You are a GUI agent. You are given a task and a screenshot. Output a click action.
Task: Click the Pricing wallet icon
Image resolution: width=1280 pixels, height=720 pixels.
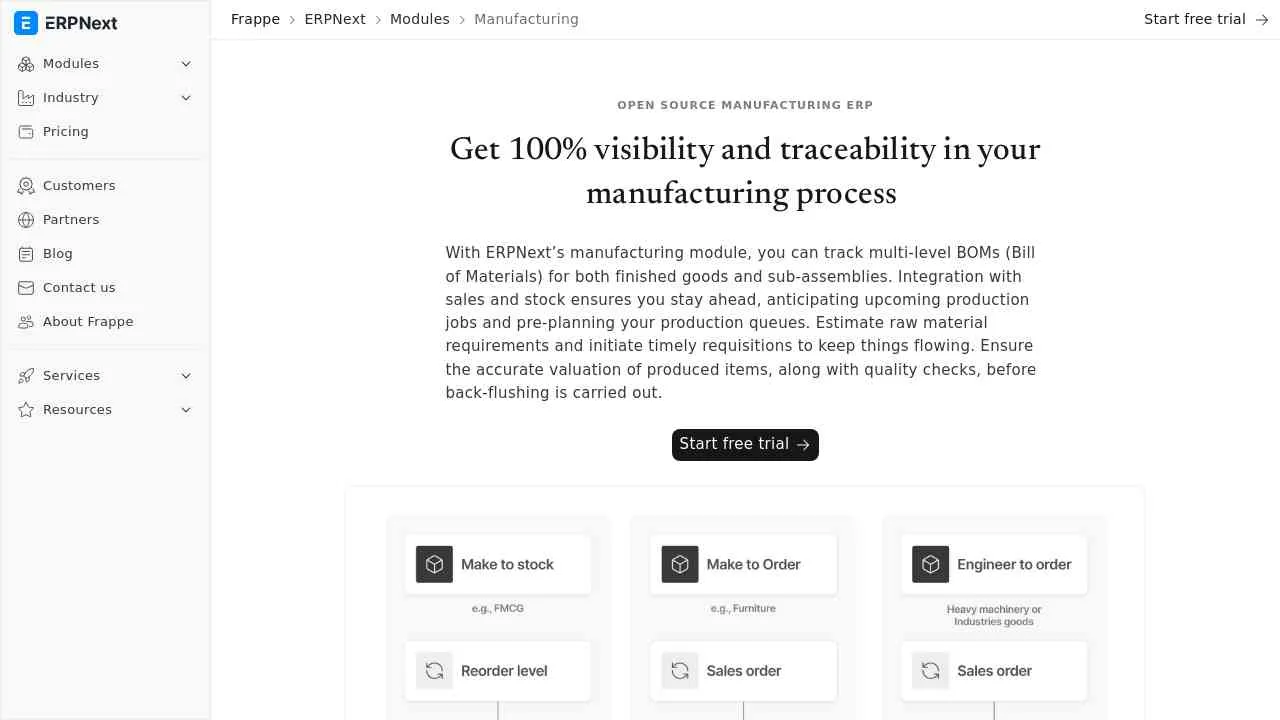pos(26,132)
